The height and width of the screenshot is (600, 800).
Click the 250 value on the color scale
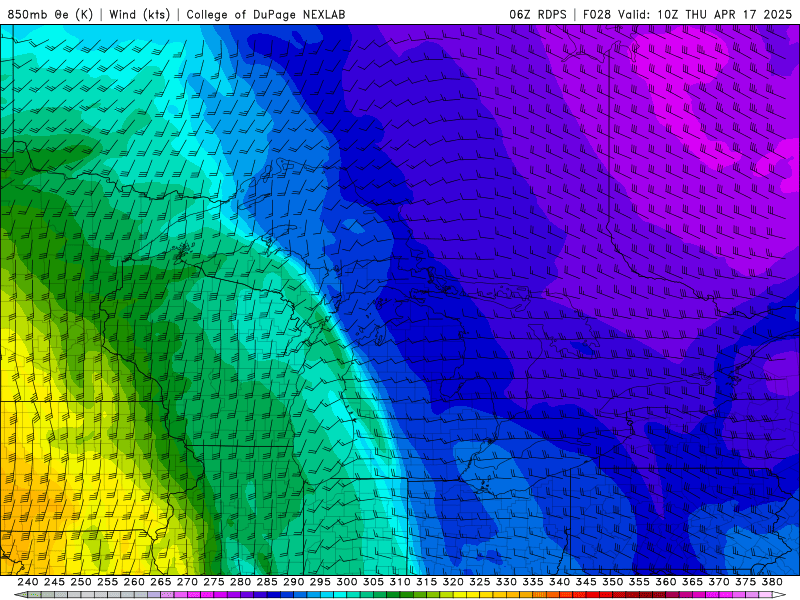pos(81,582)
